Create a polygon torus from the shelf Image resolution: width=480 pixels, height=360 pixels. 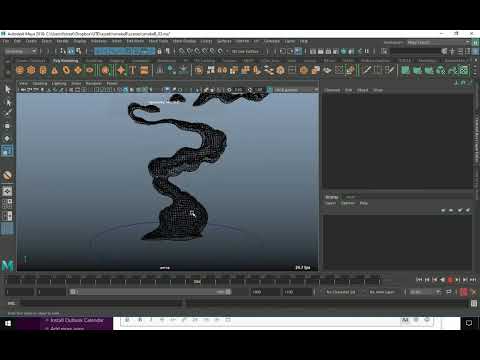pyautogui.click(x=67, y=70)
